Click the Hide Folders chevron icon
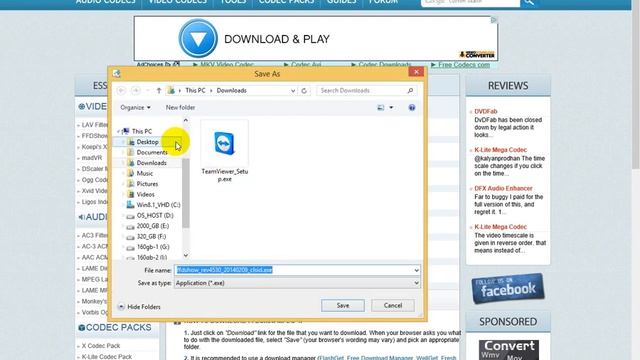Viewport: 640px width, 360px height. pos(121,307)
